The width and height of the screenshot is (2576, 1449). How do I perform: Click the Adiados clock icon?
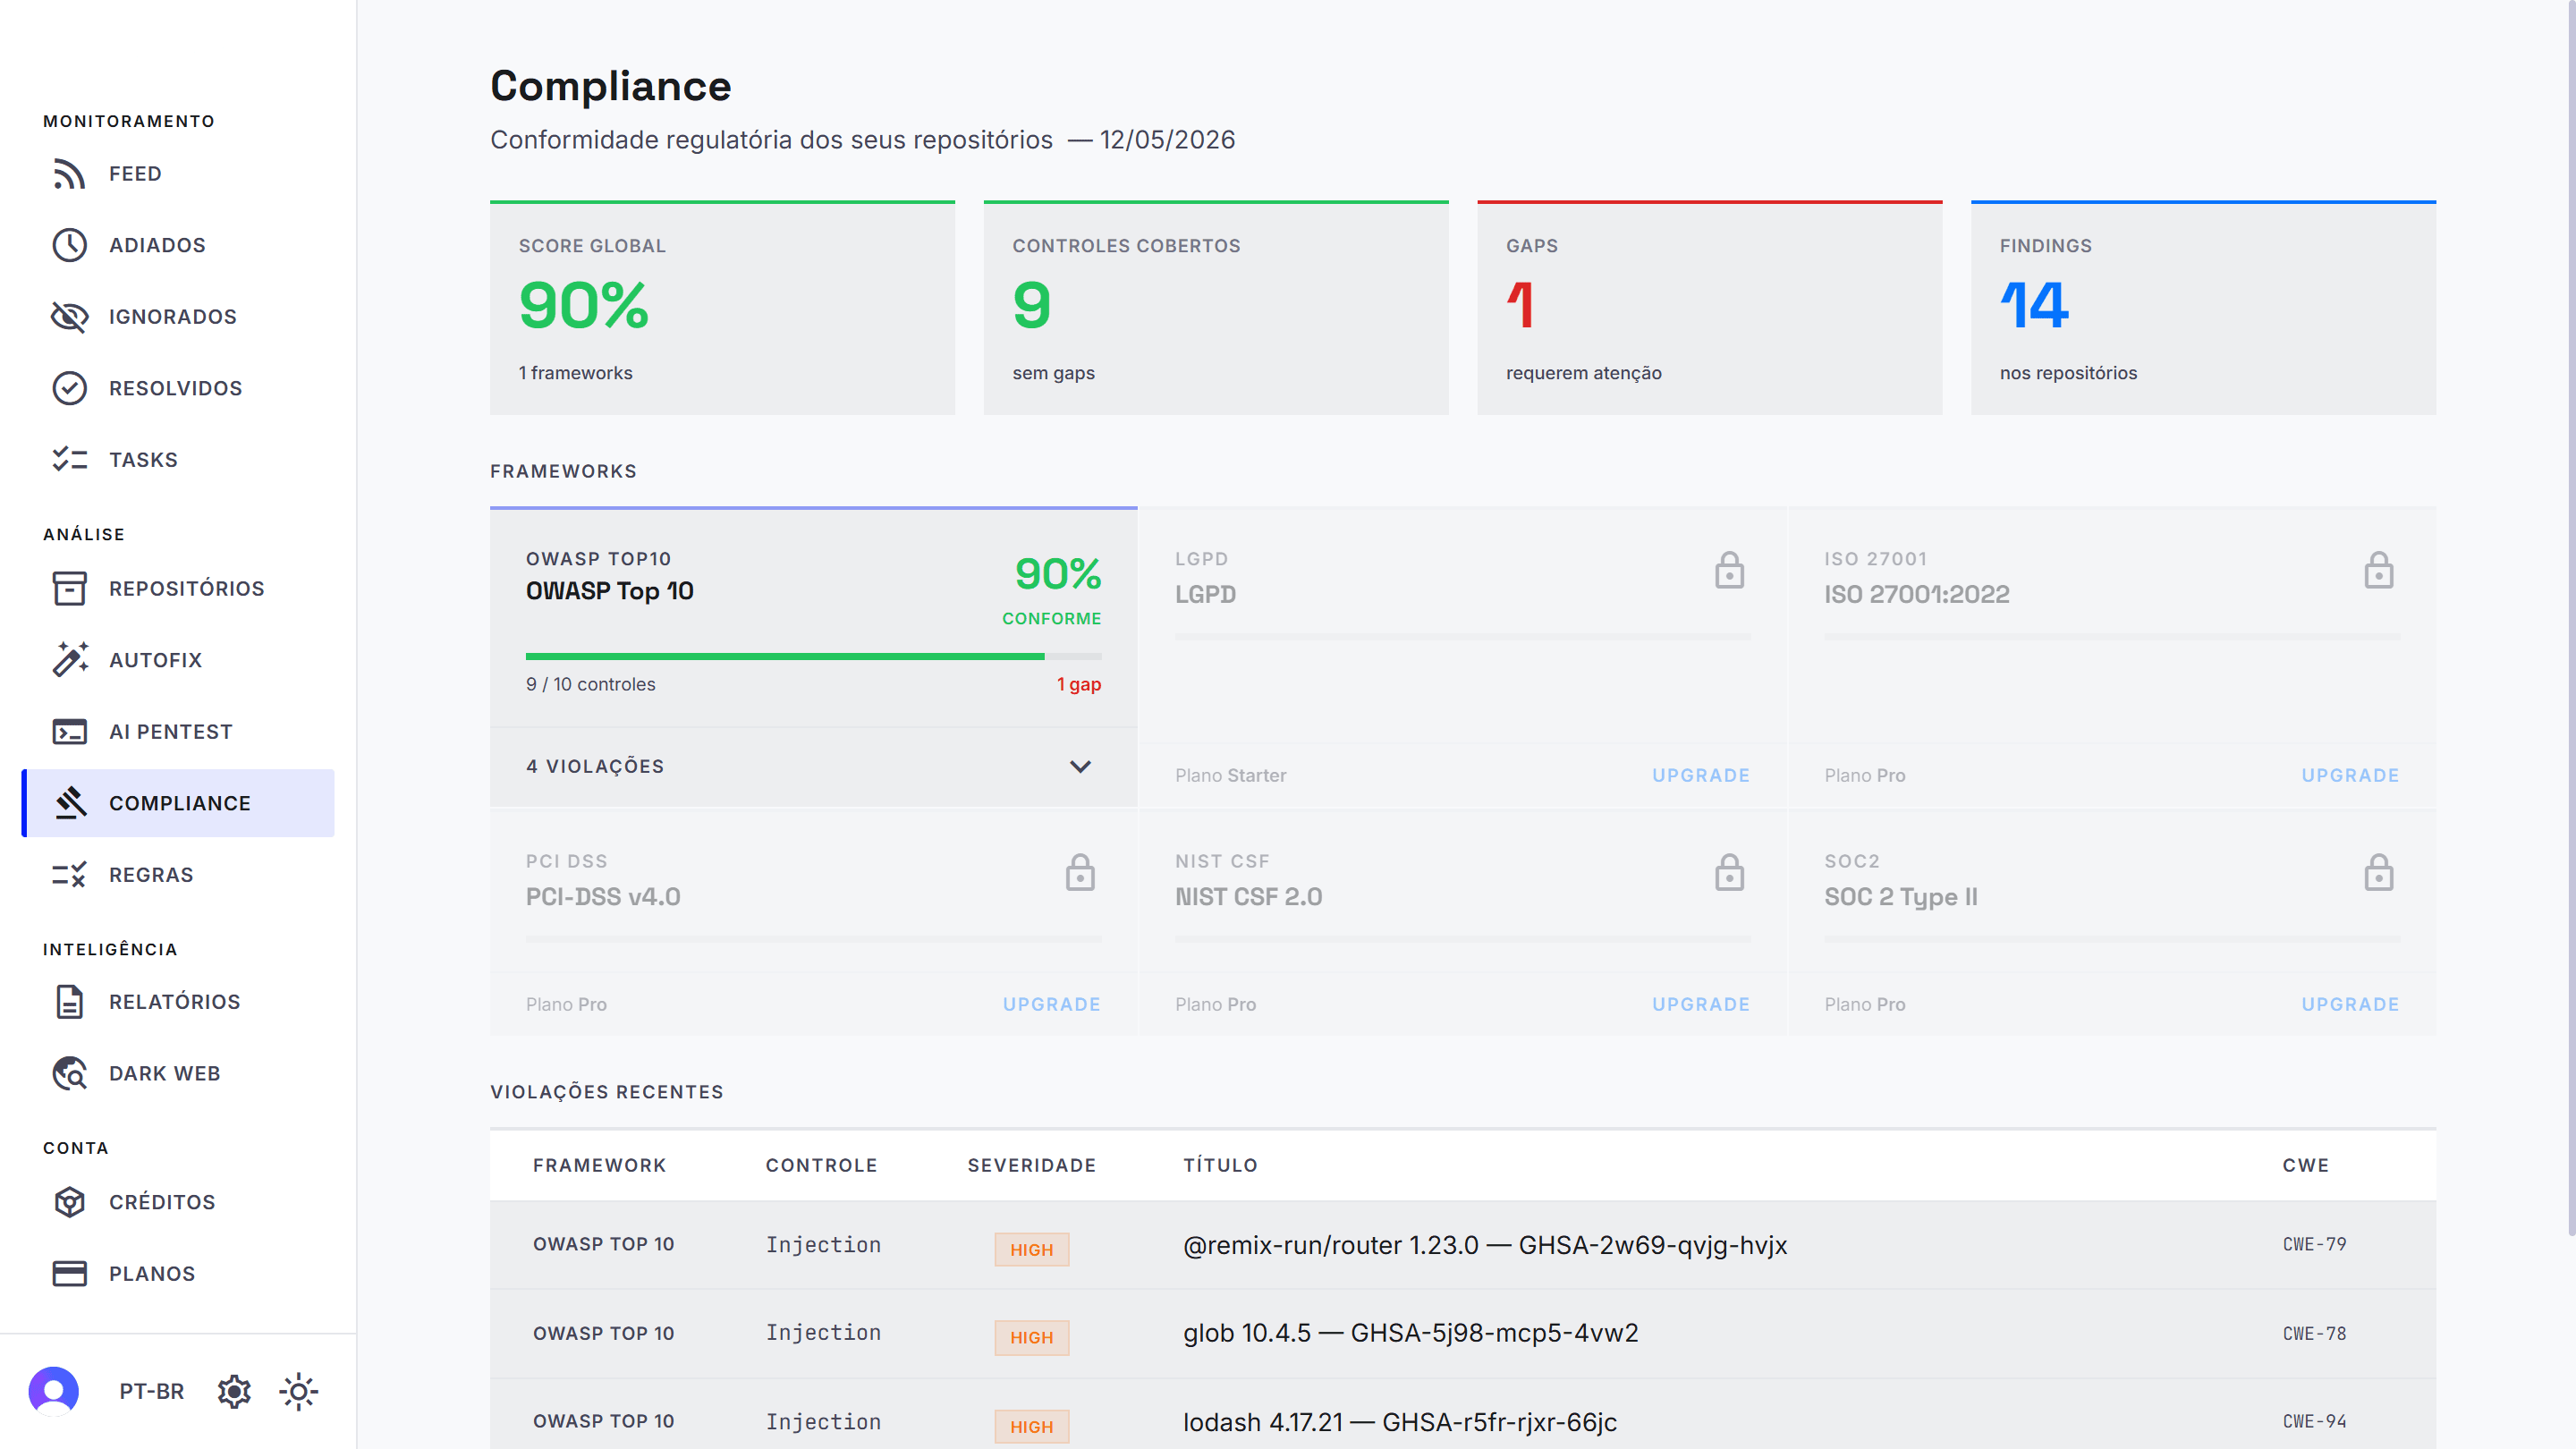point(69,245)
